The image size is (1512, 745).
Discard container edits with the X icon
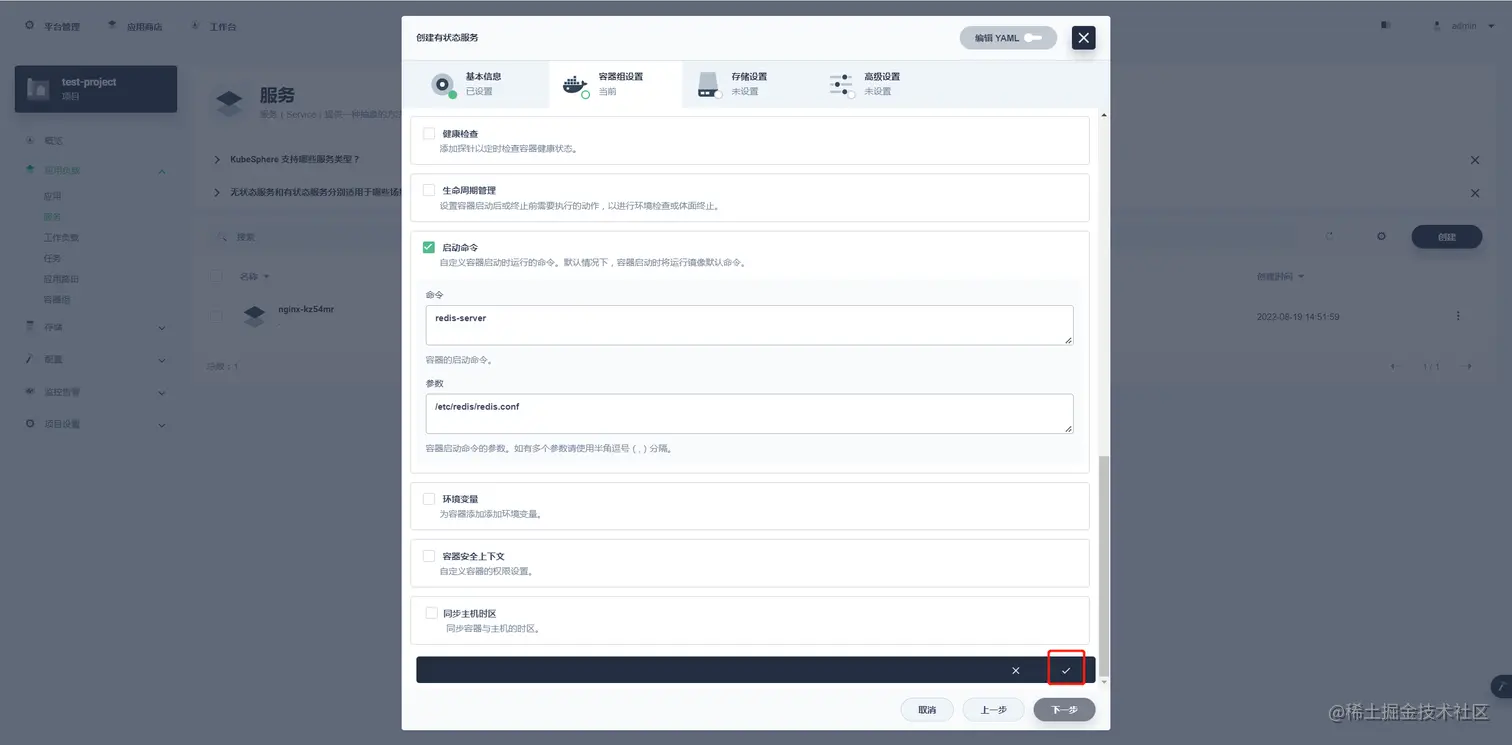pyautogui.click(x=1016, y=670)
